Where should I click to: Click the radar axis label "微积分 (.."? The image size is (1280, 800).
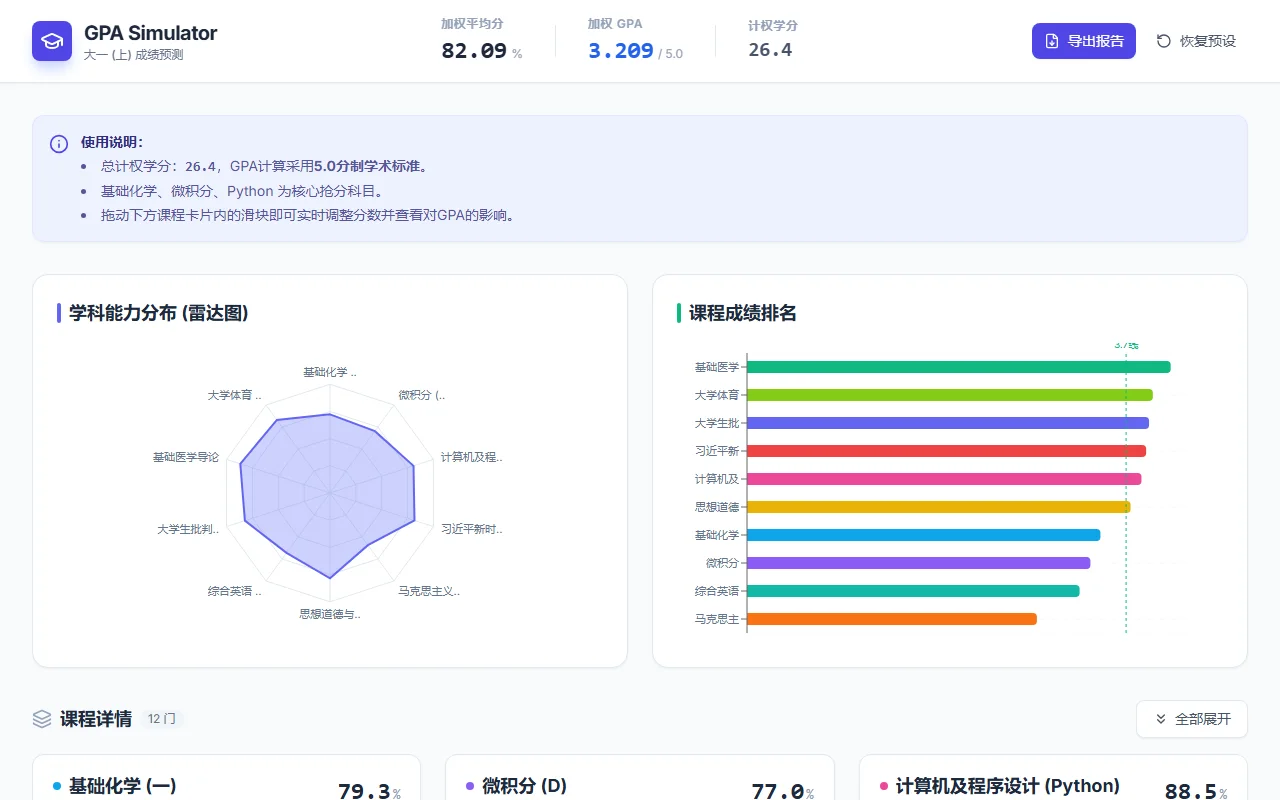point(422,395)
